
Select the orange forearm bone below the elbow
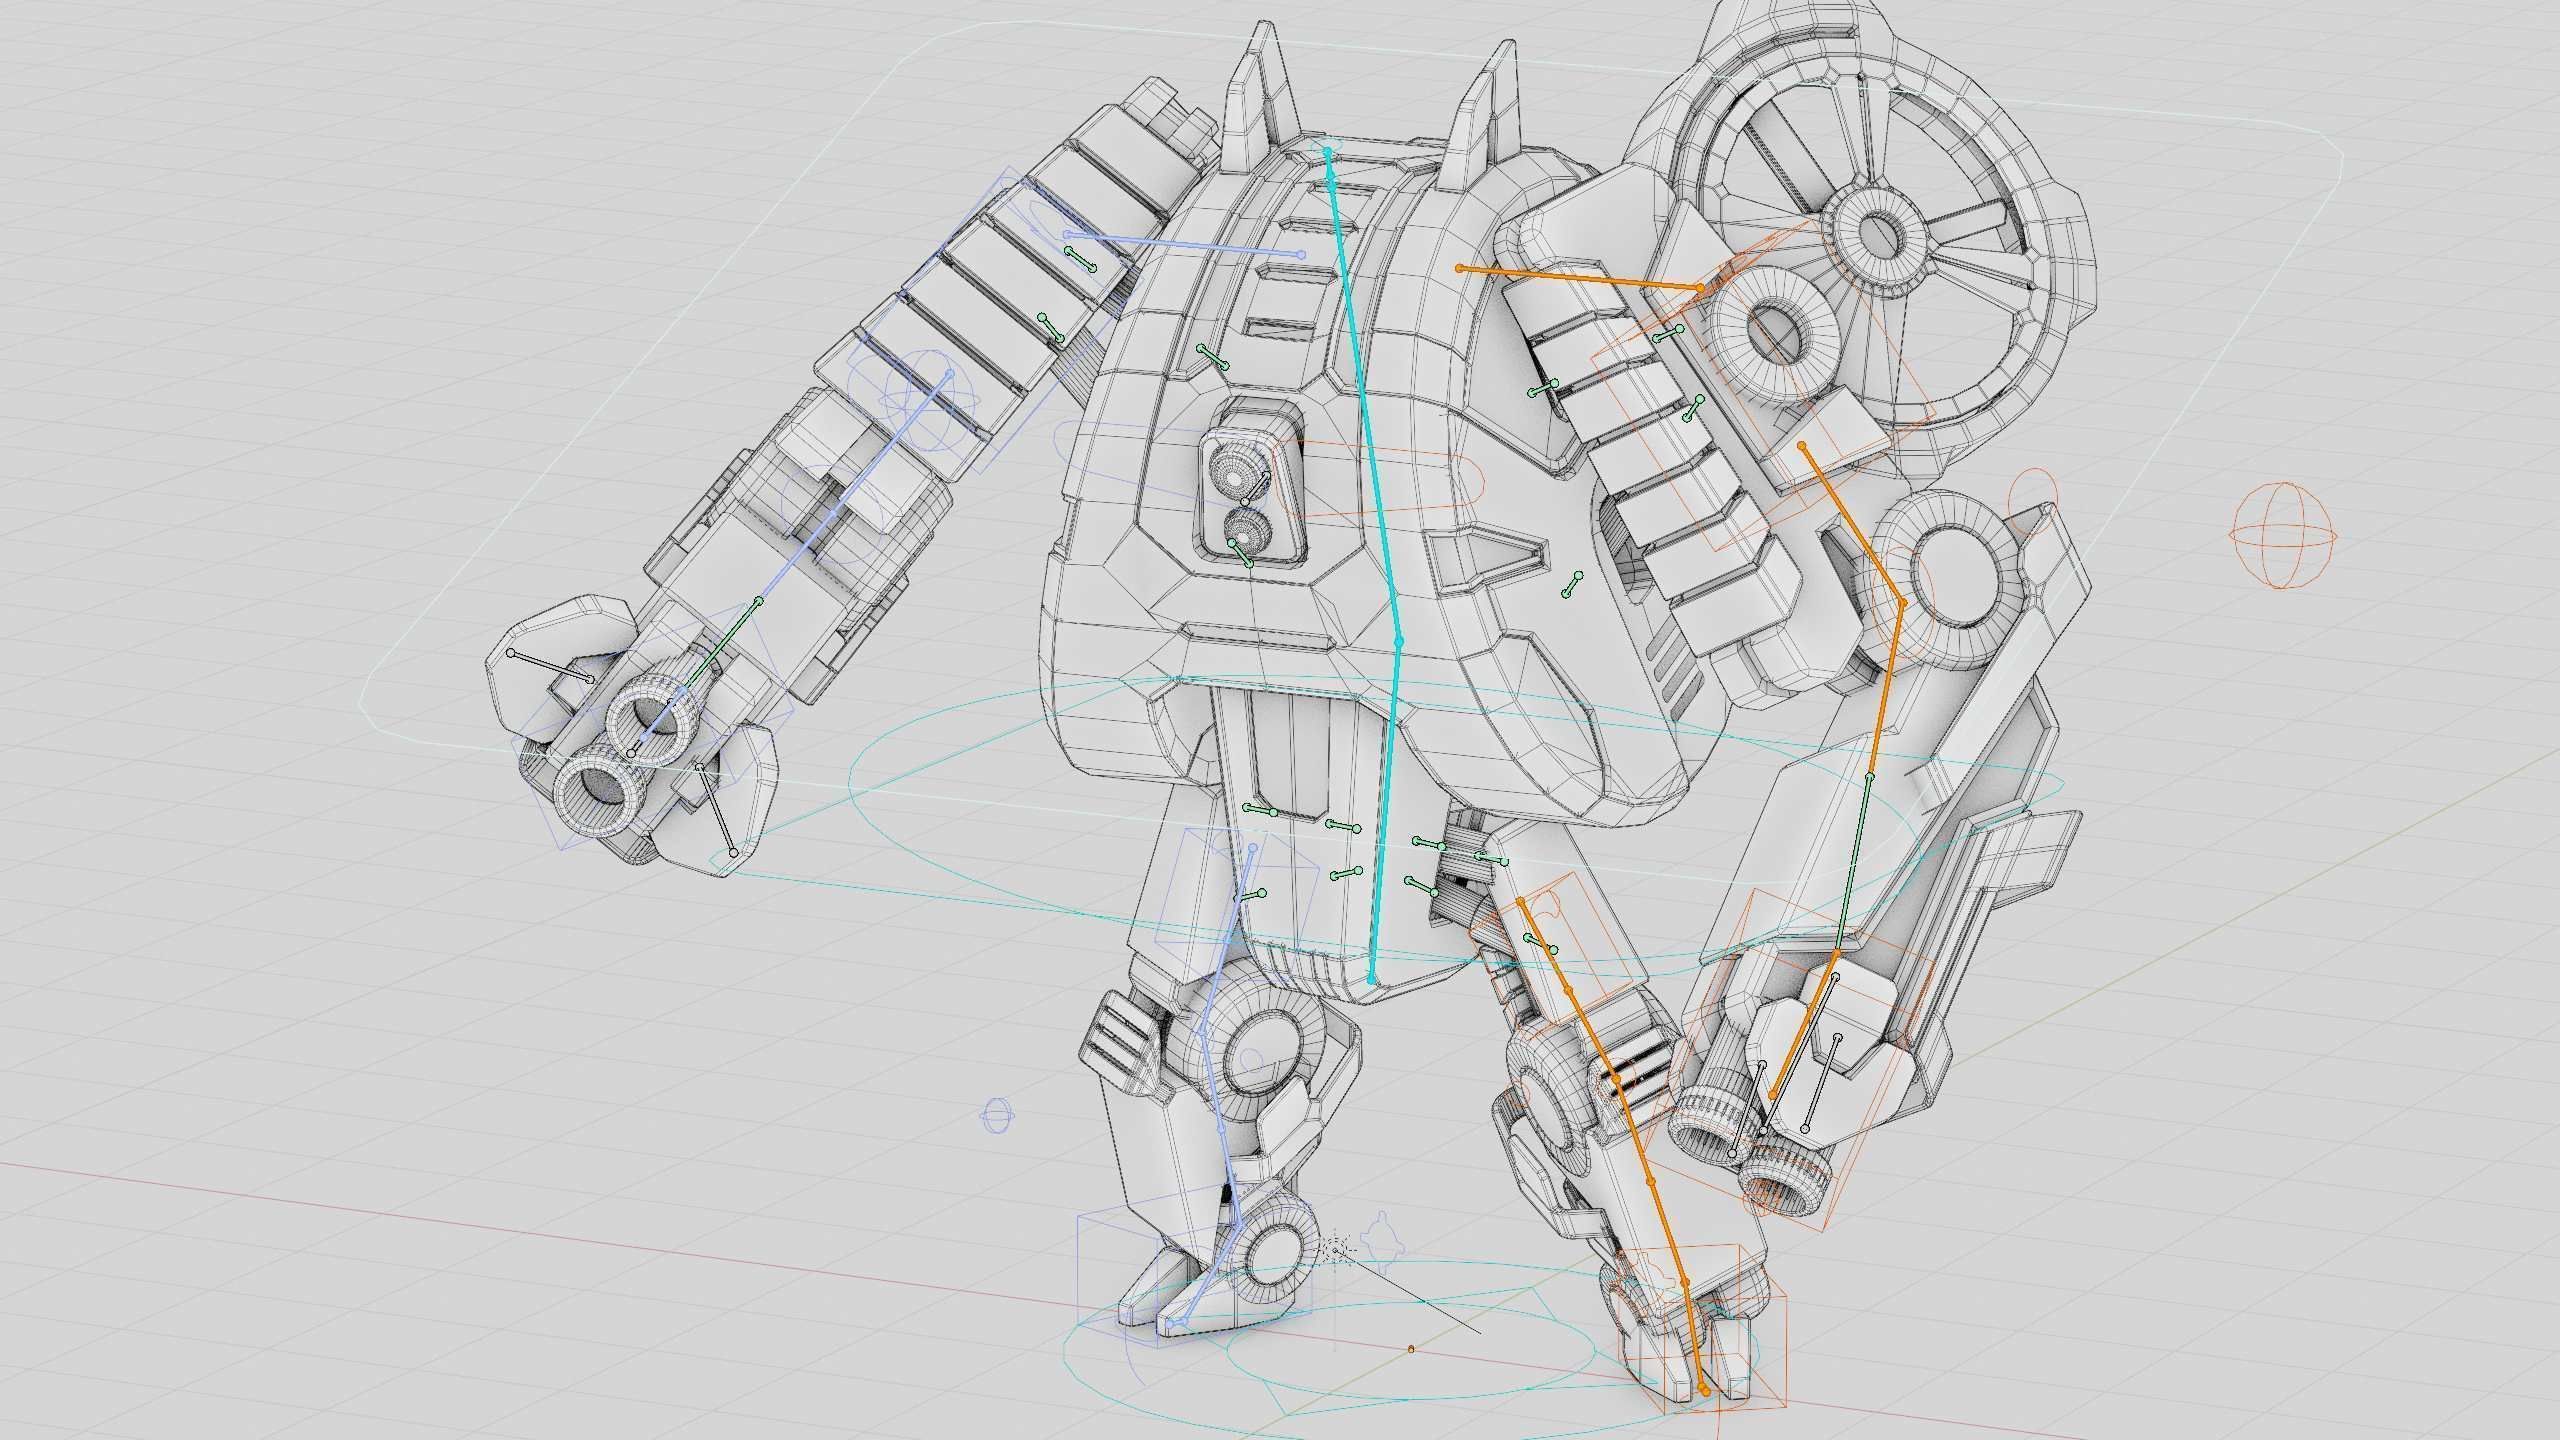[x=1886, y=690]
